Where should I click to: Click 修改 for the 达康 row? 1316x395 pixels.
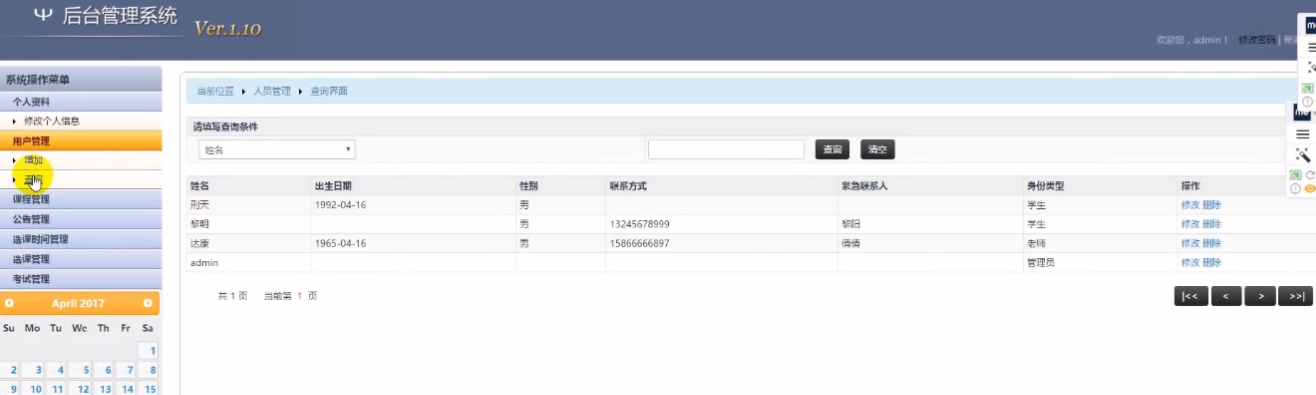[x=1189, y=243]
